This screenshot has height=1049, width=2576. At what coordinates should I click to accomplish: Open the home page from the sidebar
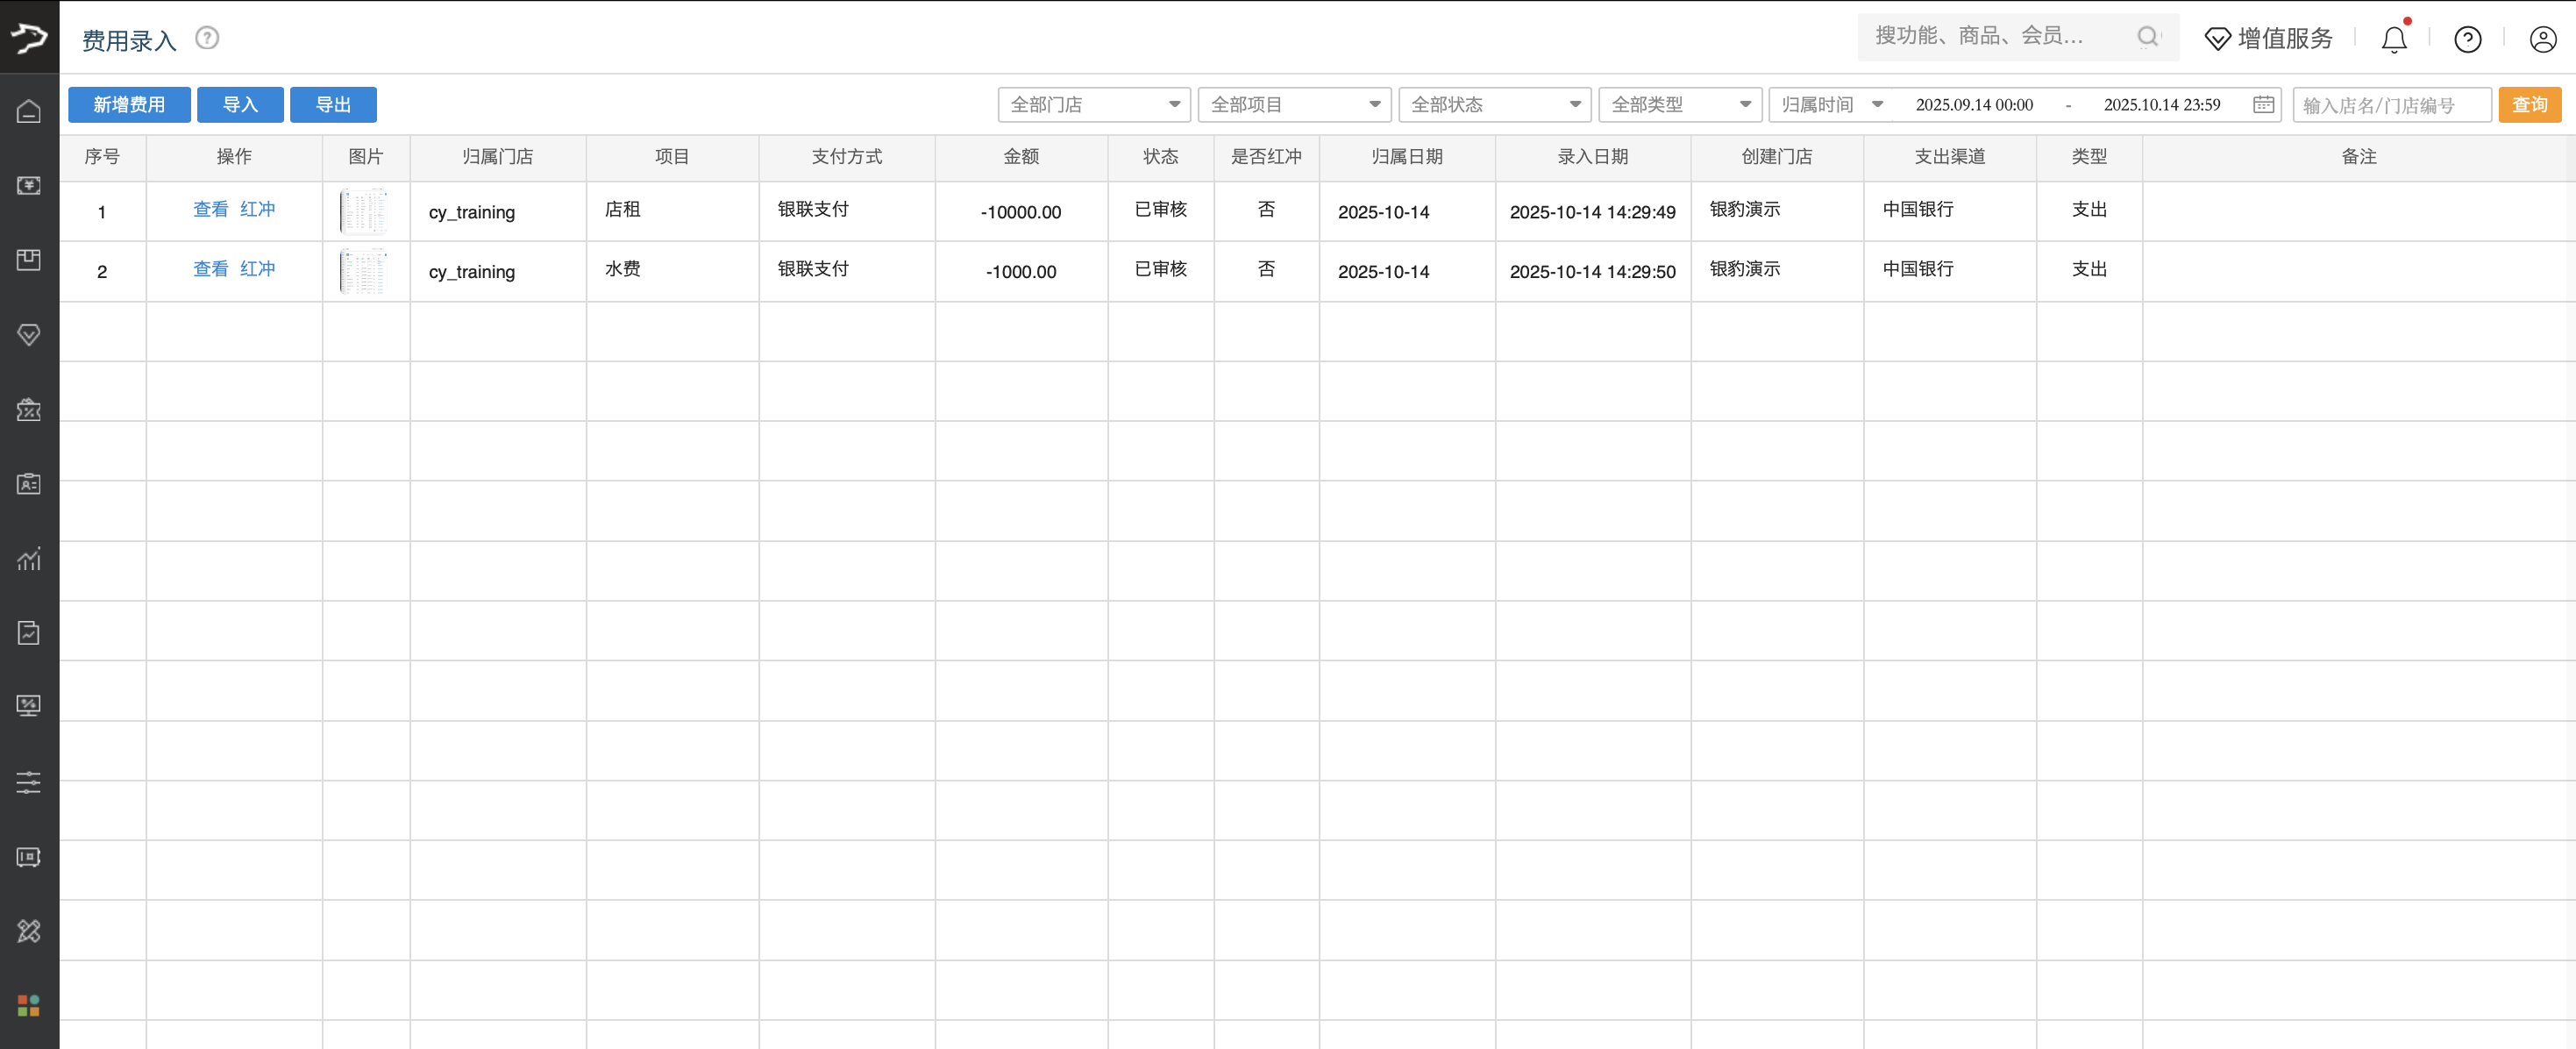(29, 111)
